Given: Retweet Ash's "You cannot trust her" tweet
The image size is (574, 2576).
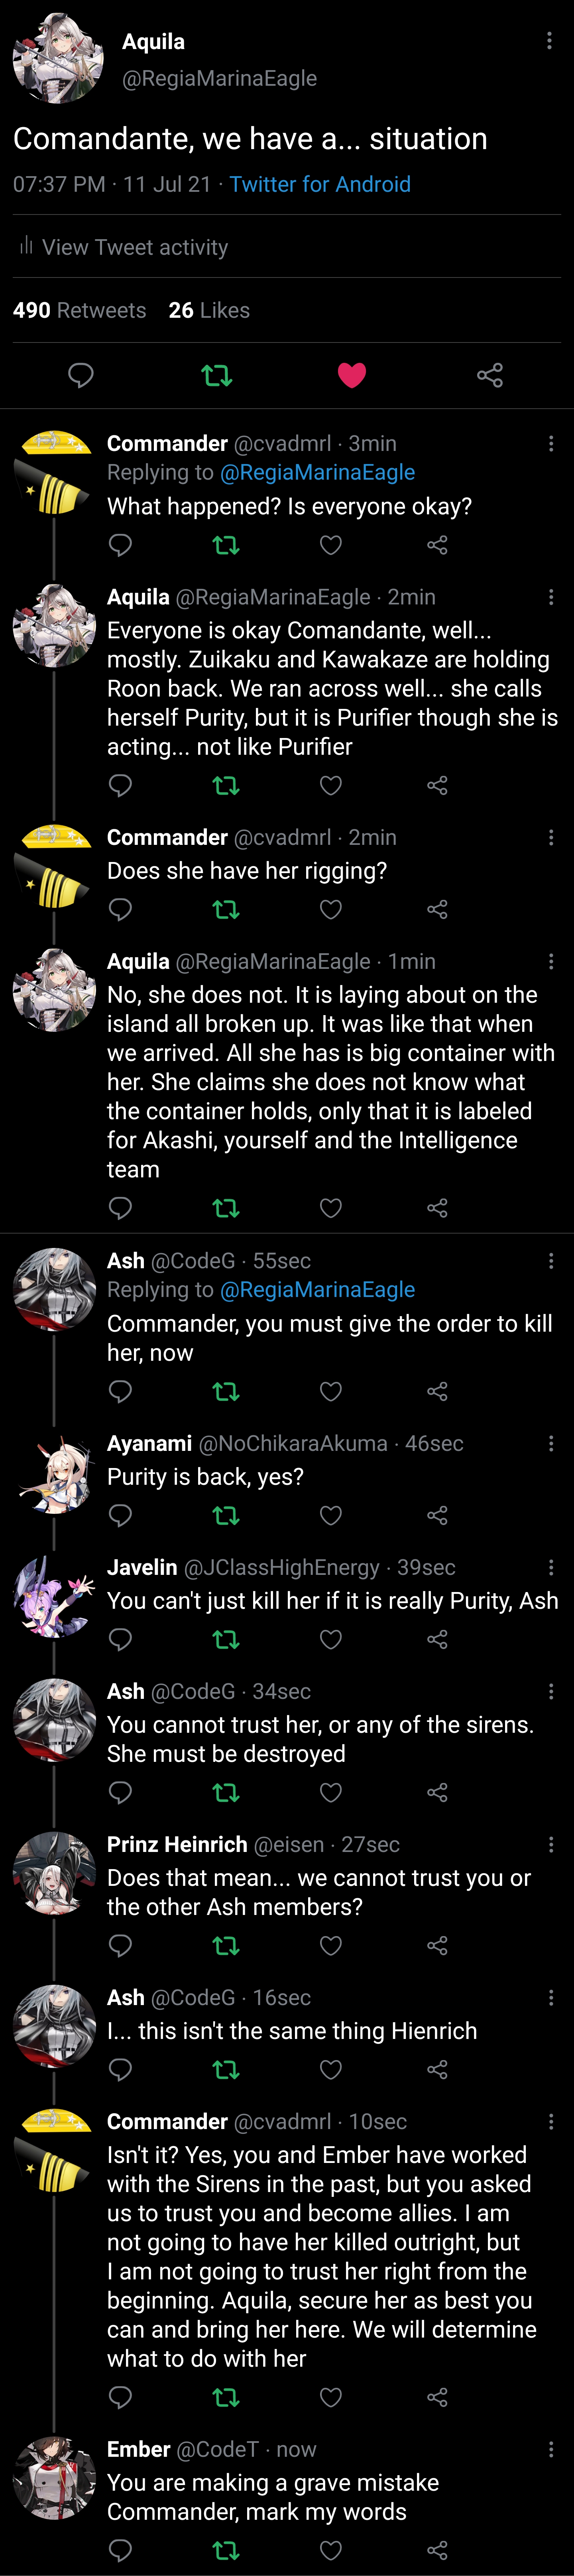Looking at the screenshot, I should coord(226,1792).
